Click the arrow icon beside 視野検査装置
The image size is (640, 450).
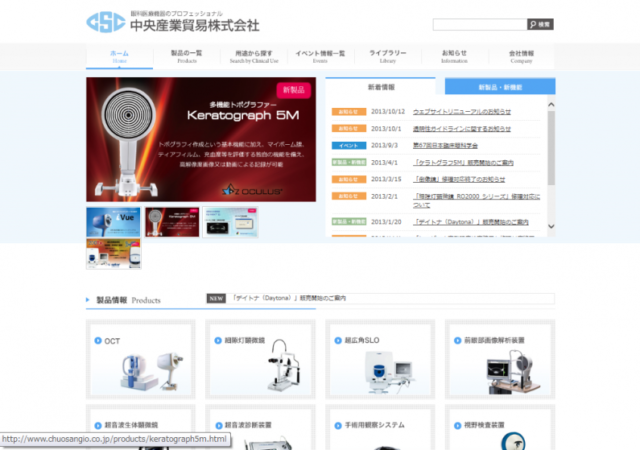(x=458, y=425)
